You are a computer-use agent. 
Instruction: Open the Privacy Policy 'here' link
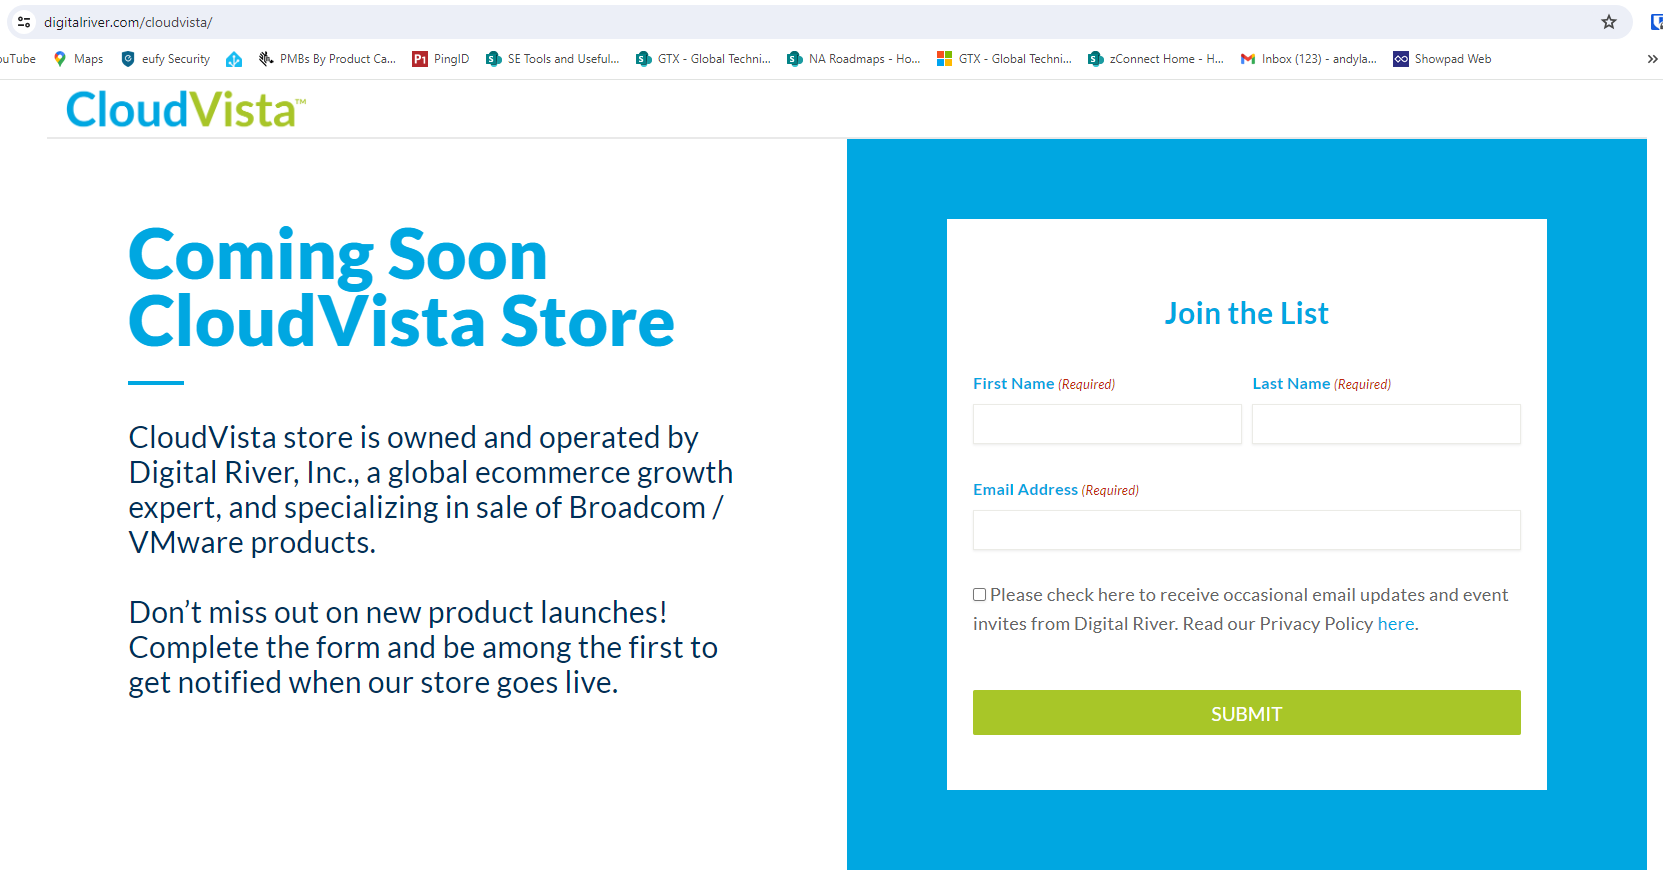tap(1396, 624)
